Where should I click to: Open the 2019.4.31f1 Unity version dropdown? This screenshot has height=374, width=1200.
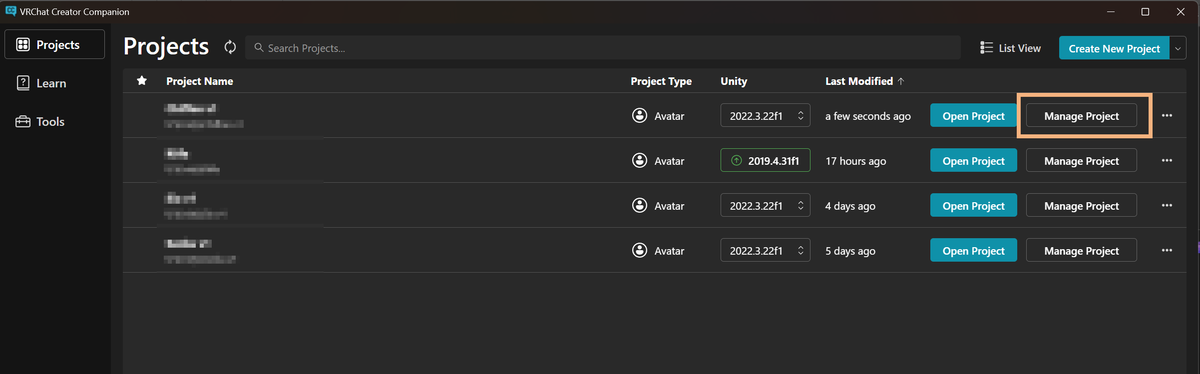click(765, 161)
